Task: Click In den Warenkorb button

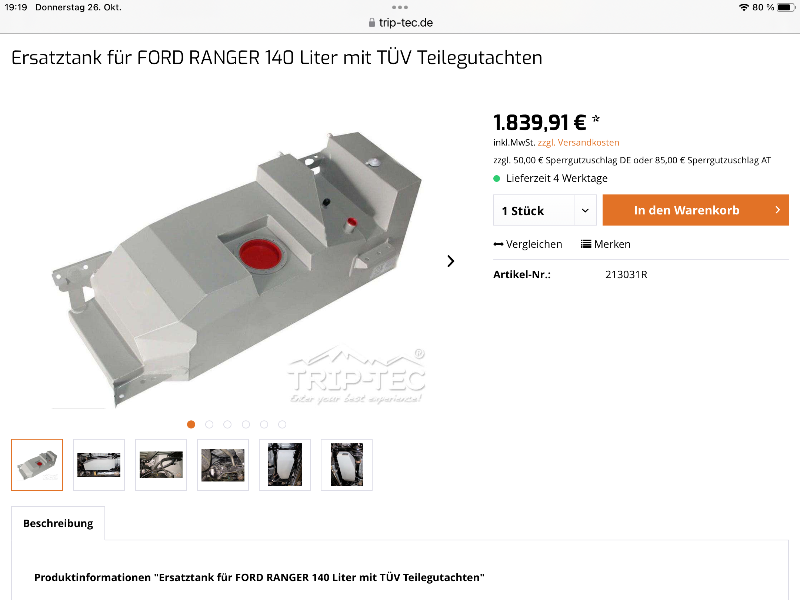Action: [x=695, y=210]
